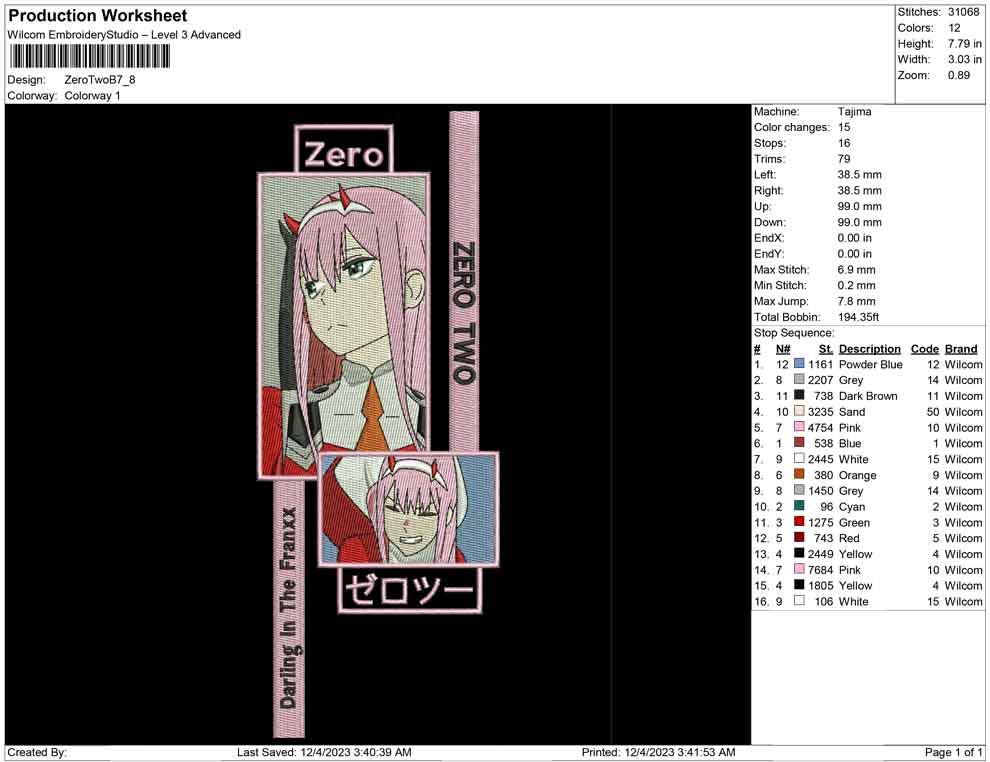The height and width of the screenshot is (762, 990).
Task: Click the Printed timestamp
Action: (658, 752)
